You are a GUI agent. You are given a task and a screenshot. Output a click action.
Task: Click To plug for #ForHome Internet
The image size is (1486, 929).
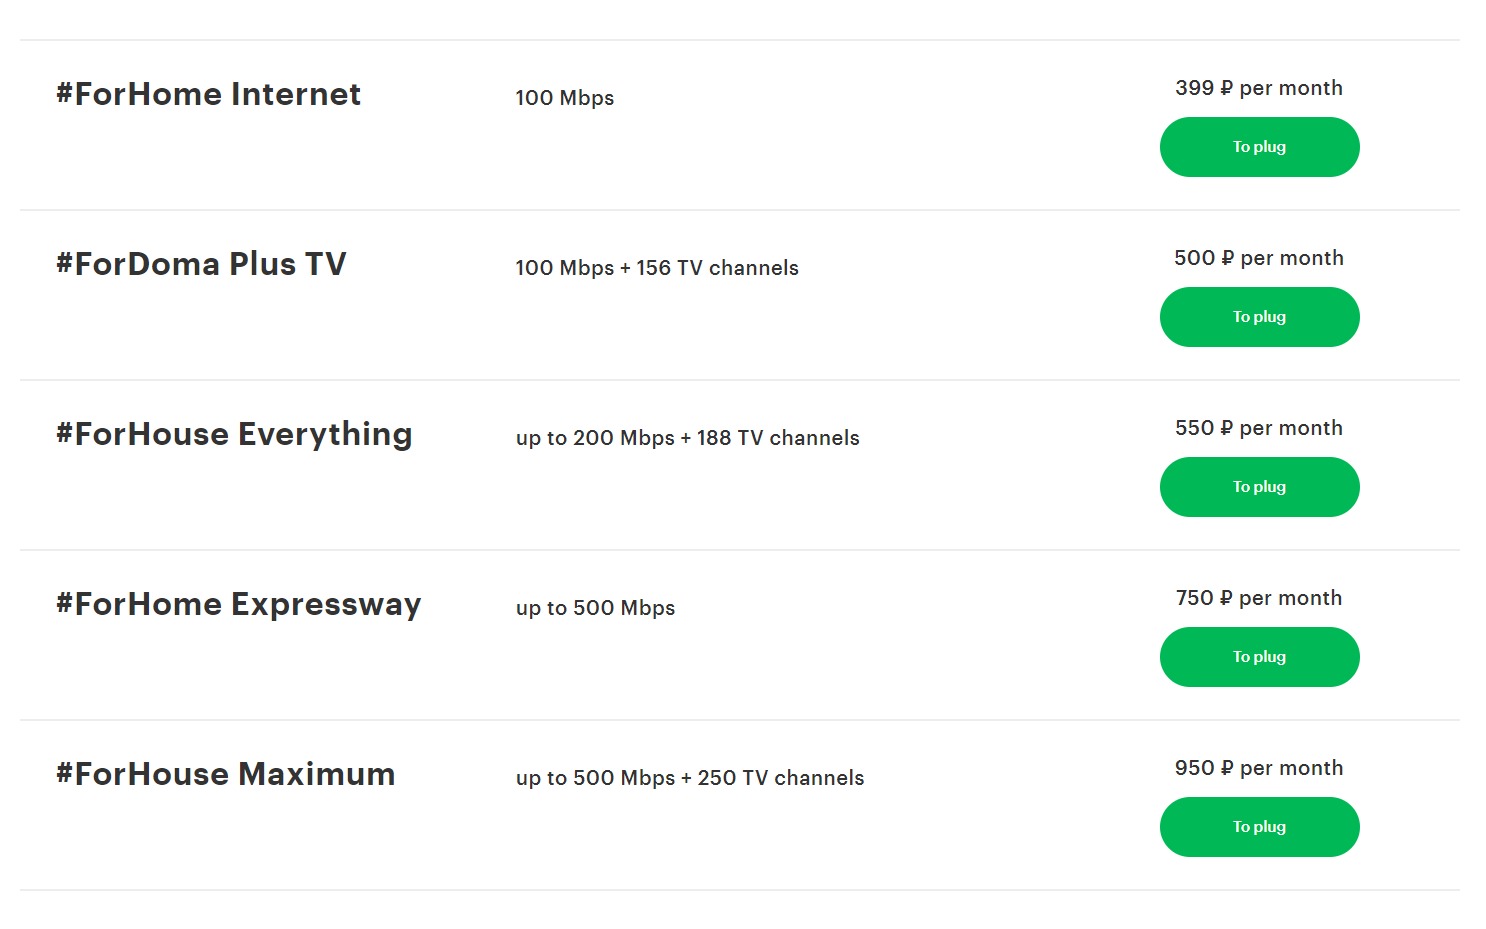point(1259,147)
